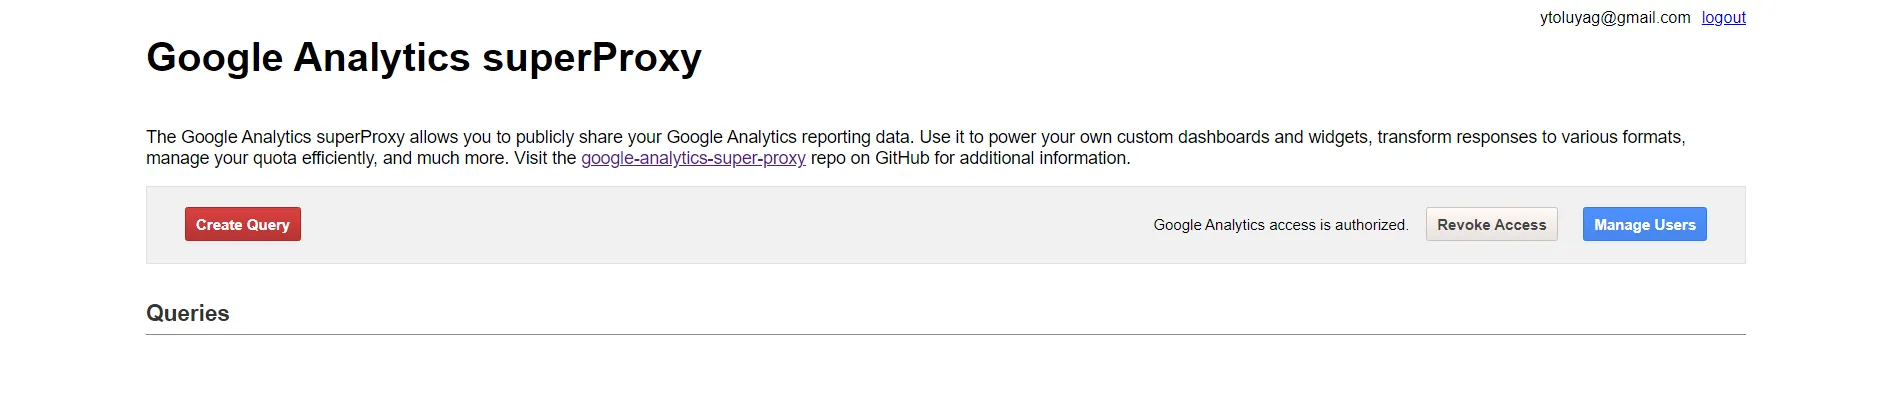Click the phrase 'for additional information'
1896x416 pixels.
(1030, 158)
